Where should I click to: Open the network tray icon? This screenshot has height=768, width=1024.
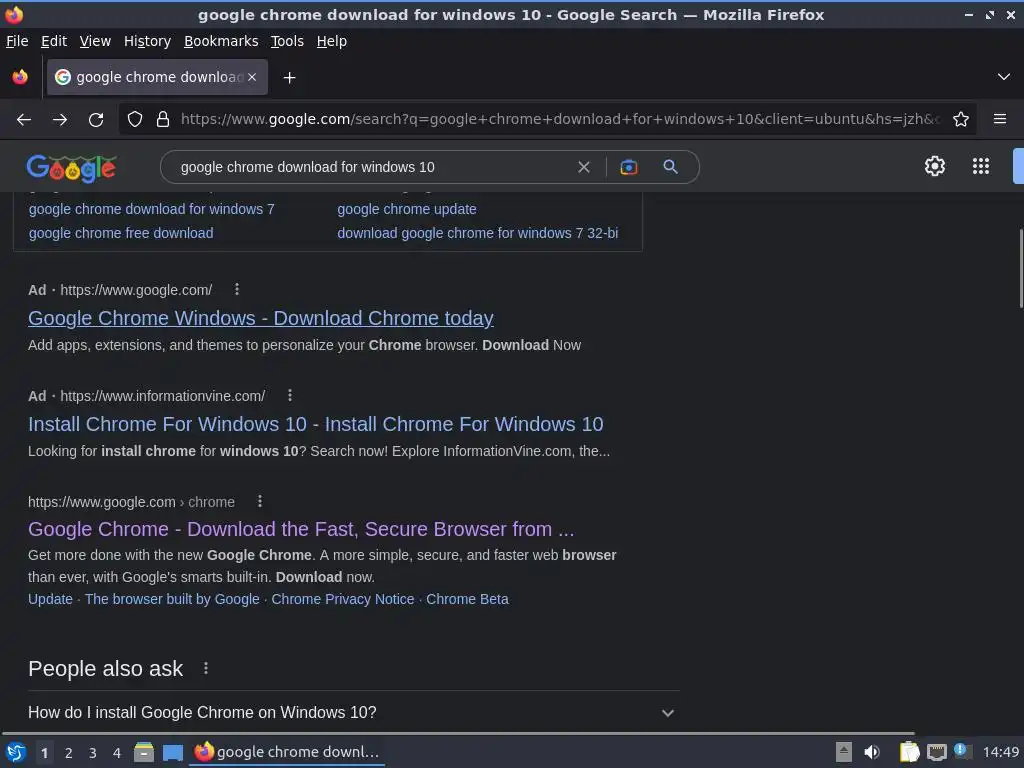pyautogui.click(x=936, y=752)
